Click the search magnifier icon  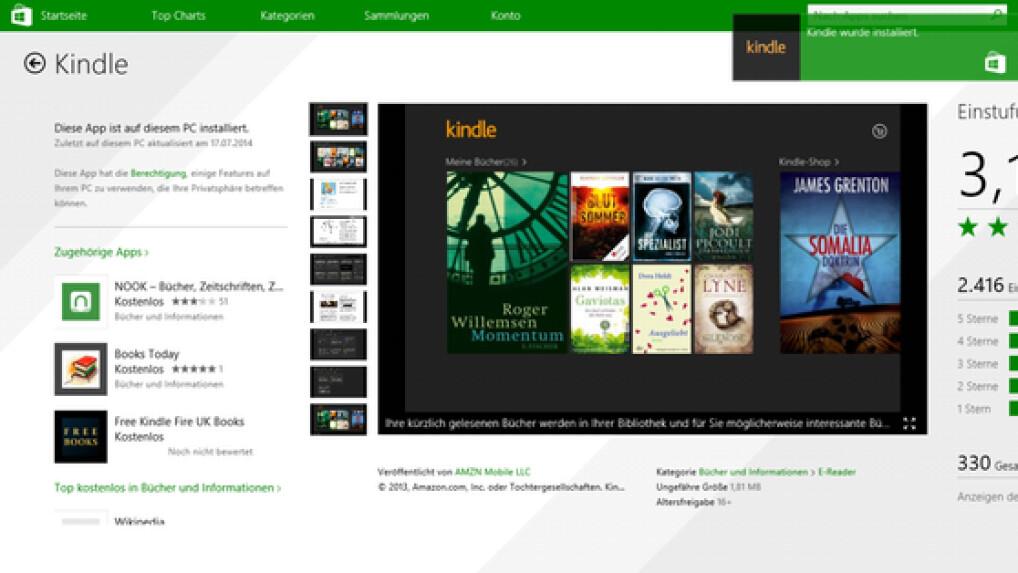pos(996,15)
